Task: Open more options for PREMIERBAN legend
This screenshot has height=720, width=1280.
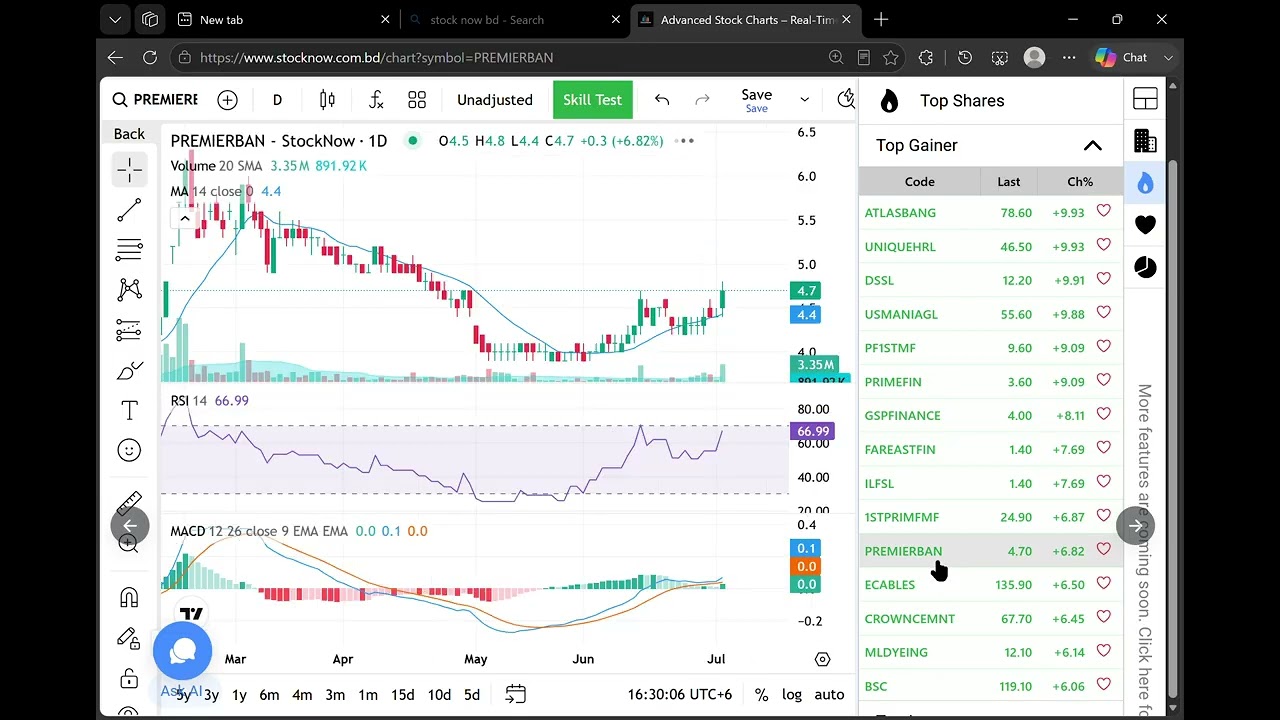Action: (x=686, y=141)
